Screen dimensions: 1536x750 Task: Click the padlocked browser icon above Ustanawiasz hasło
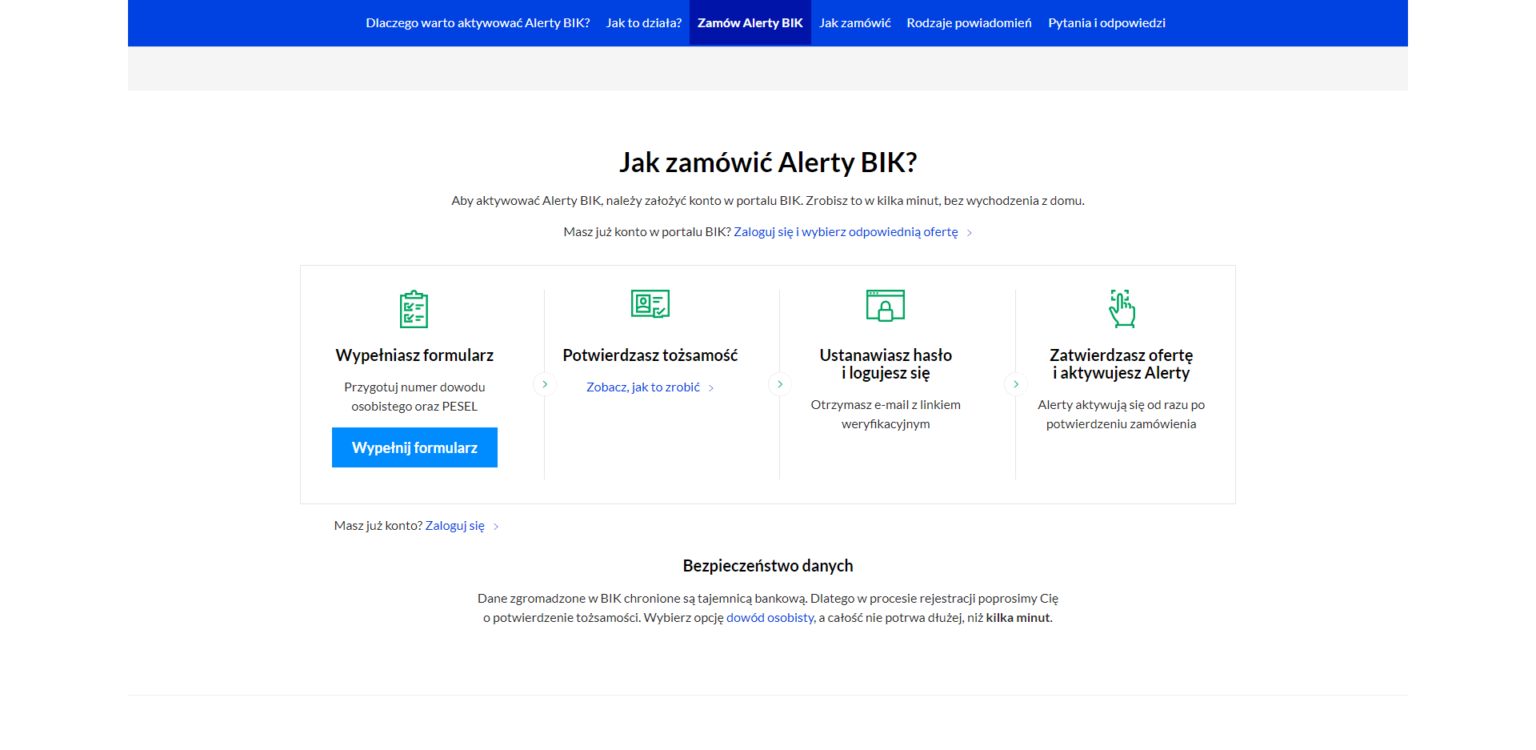coord(886,305)
